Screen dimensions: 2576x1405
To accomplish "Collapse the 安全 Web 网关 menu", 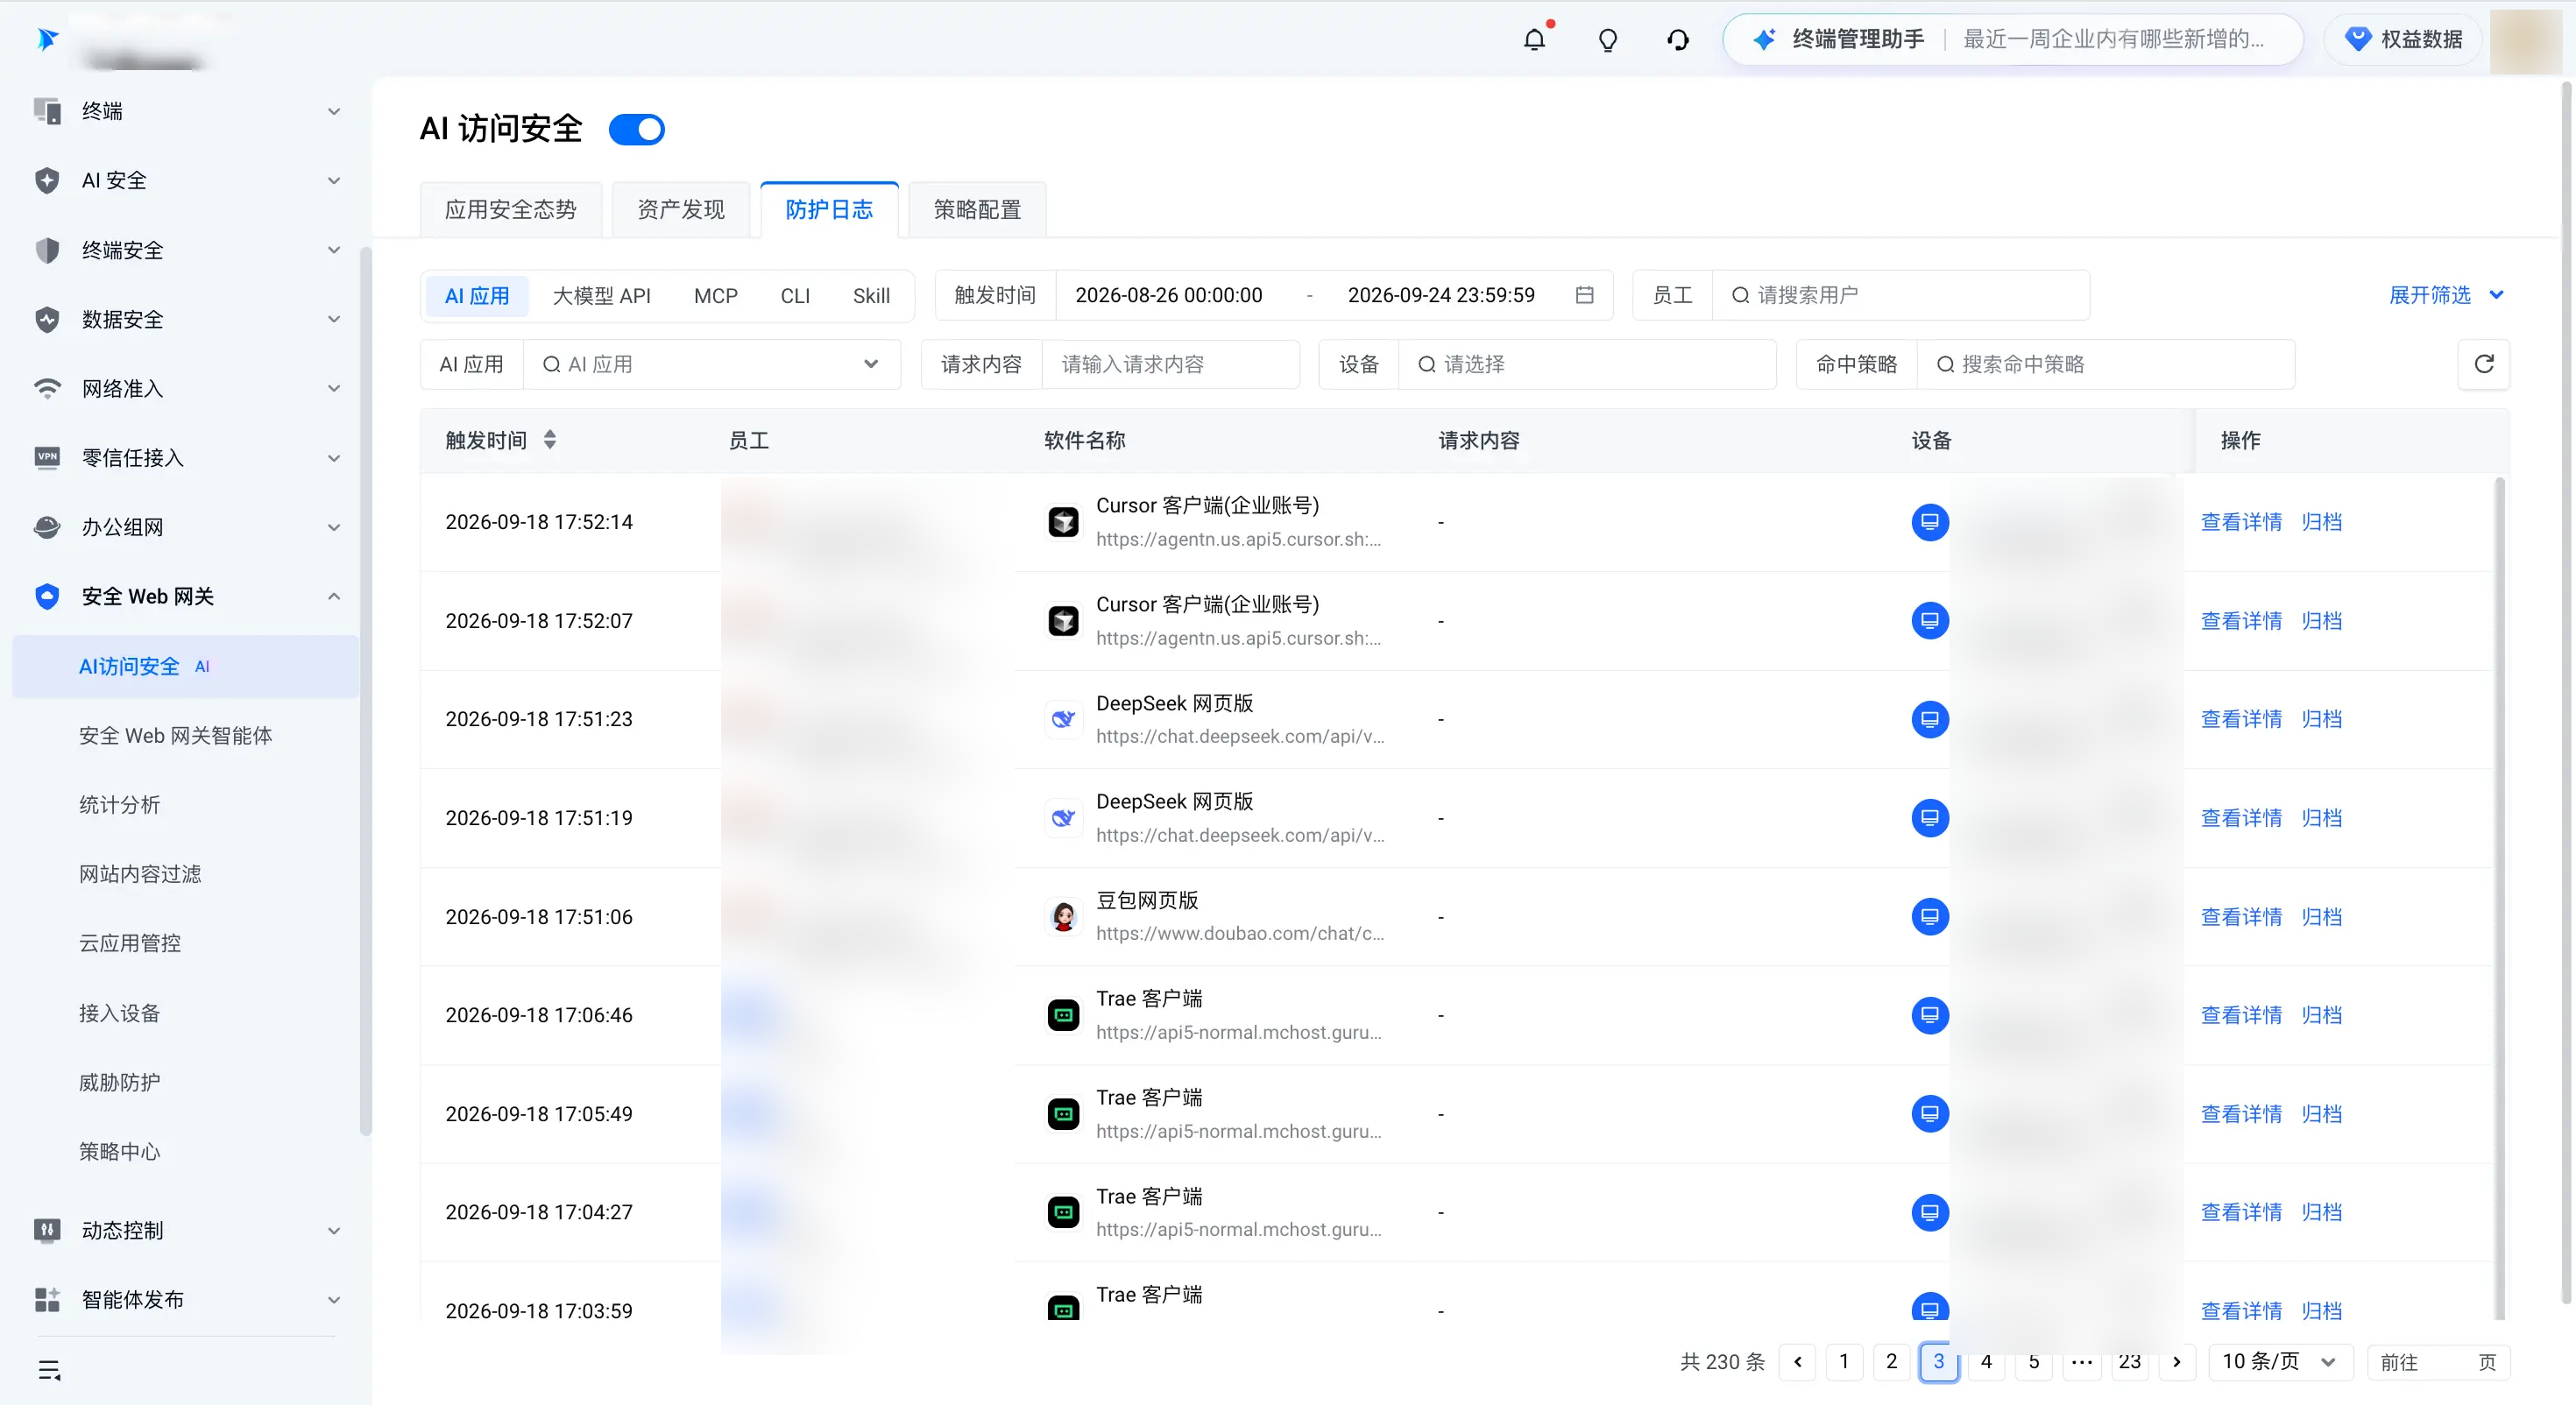I will pos(186,596).
